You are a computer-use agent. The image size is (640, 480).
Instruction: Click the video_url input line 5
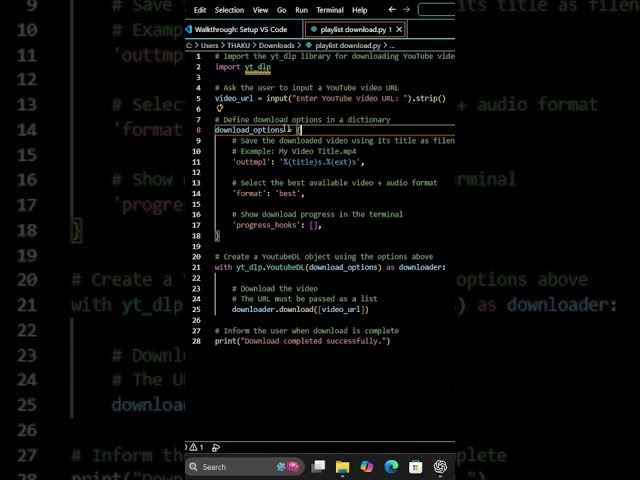[x=330, y=98]
